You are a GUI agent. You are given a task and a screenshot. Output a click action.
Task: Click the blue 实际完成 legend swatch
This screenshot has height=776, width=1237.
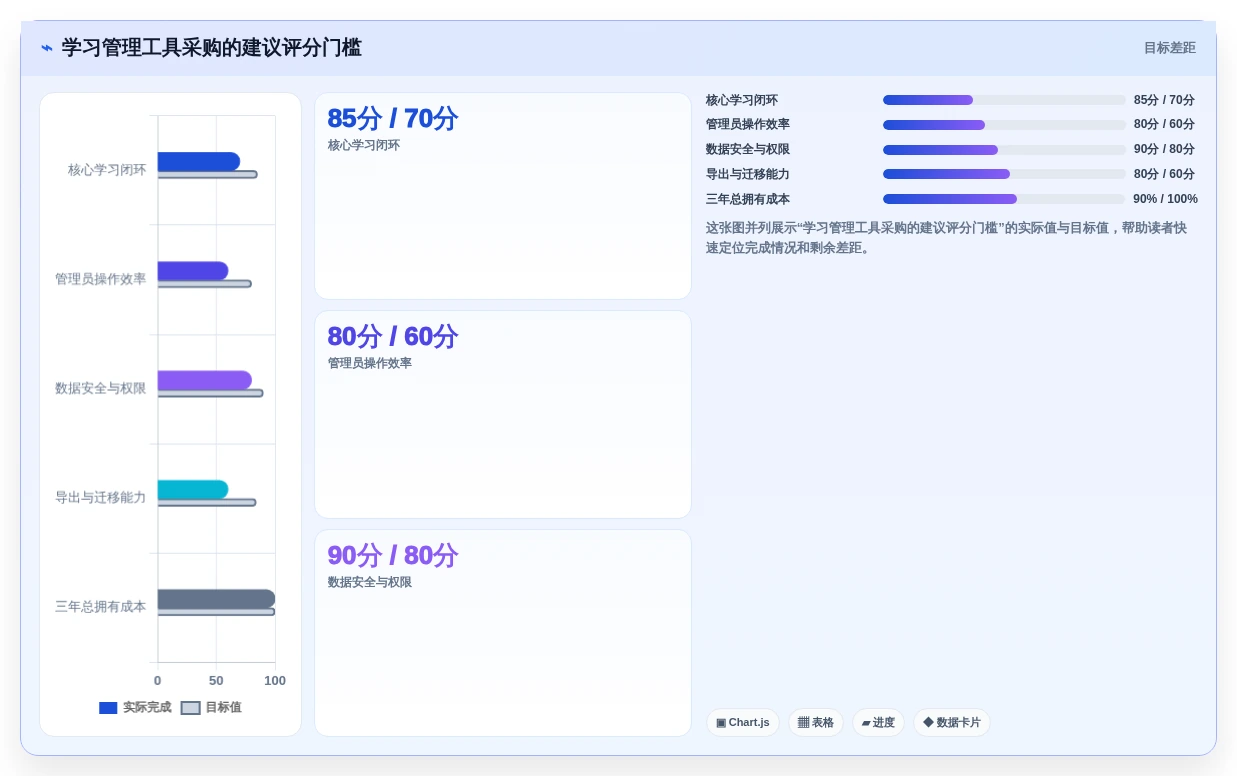tap(108, 708)
